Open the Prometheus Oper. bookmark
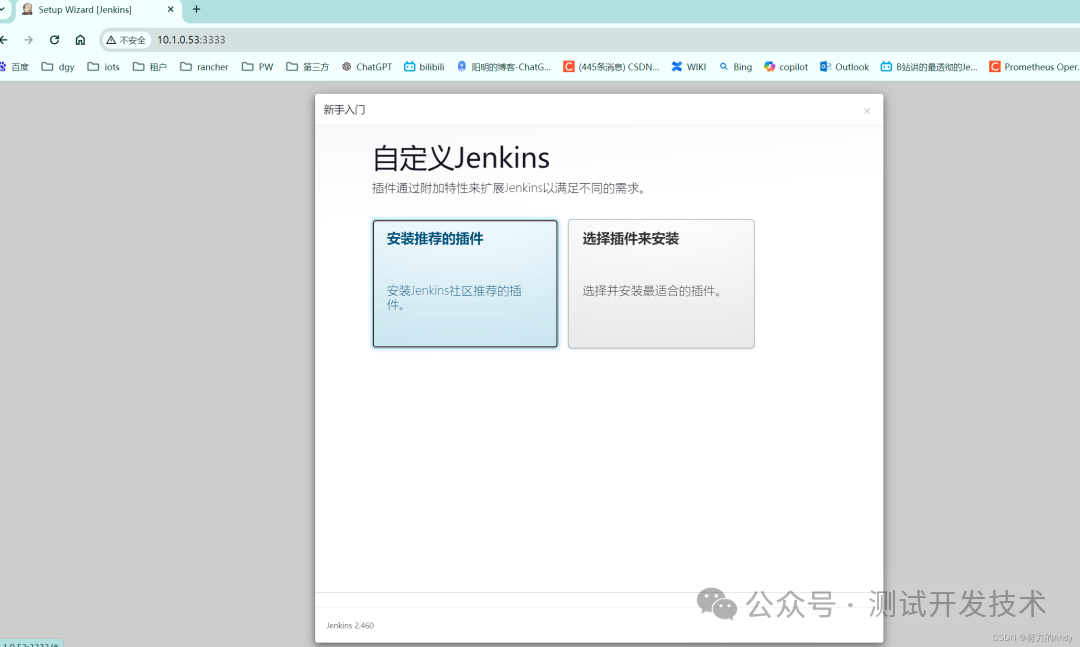This screenshot has width=1080, height=647. tap(1034, 67)
